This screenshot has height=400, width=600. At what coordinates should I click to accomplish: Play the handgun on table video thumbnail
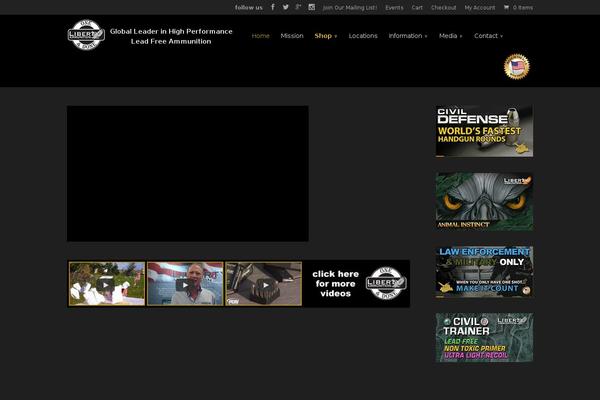(x=264, y=284)
